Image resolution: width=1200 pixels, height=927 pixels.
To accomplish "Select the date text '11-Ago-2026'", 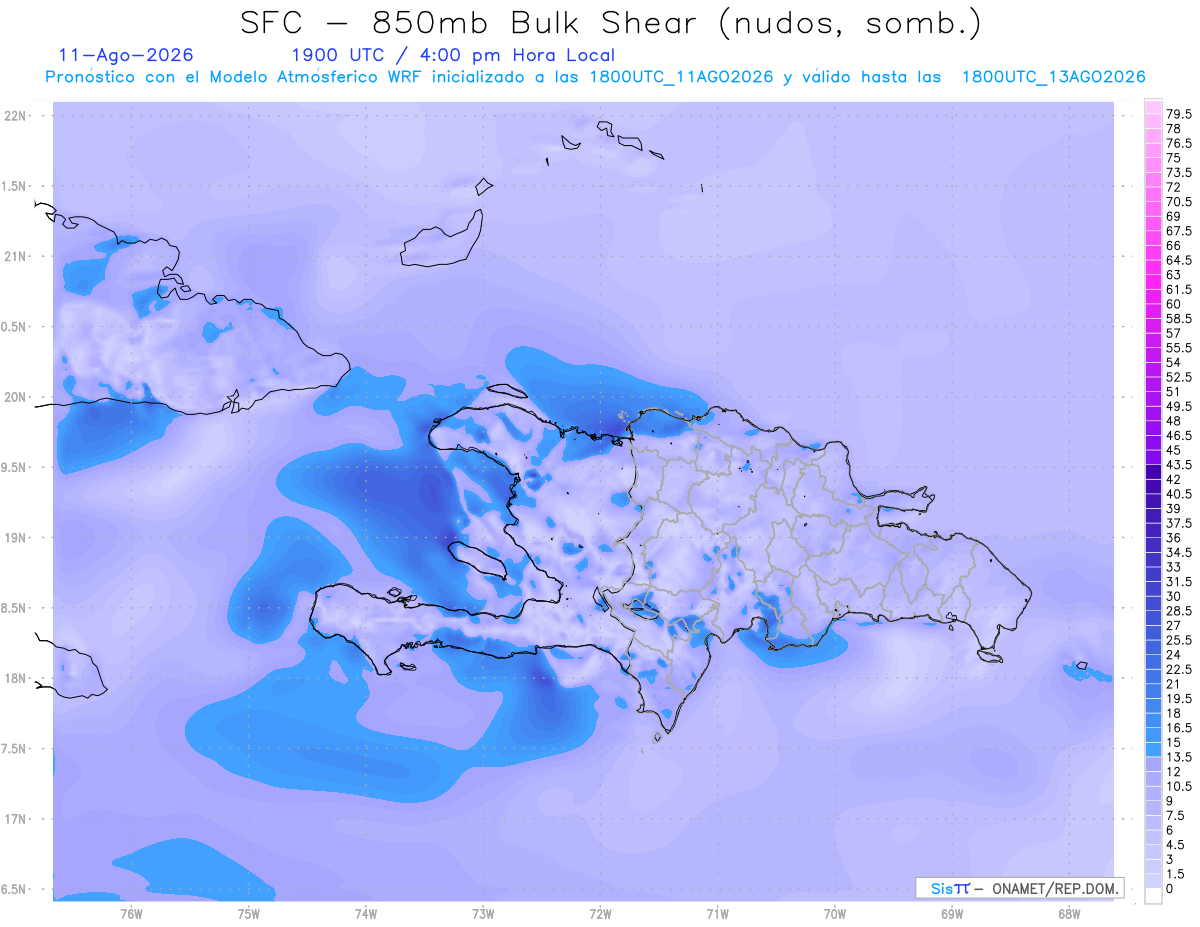I will [x=126, y=55].
